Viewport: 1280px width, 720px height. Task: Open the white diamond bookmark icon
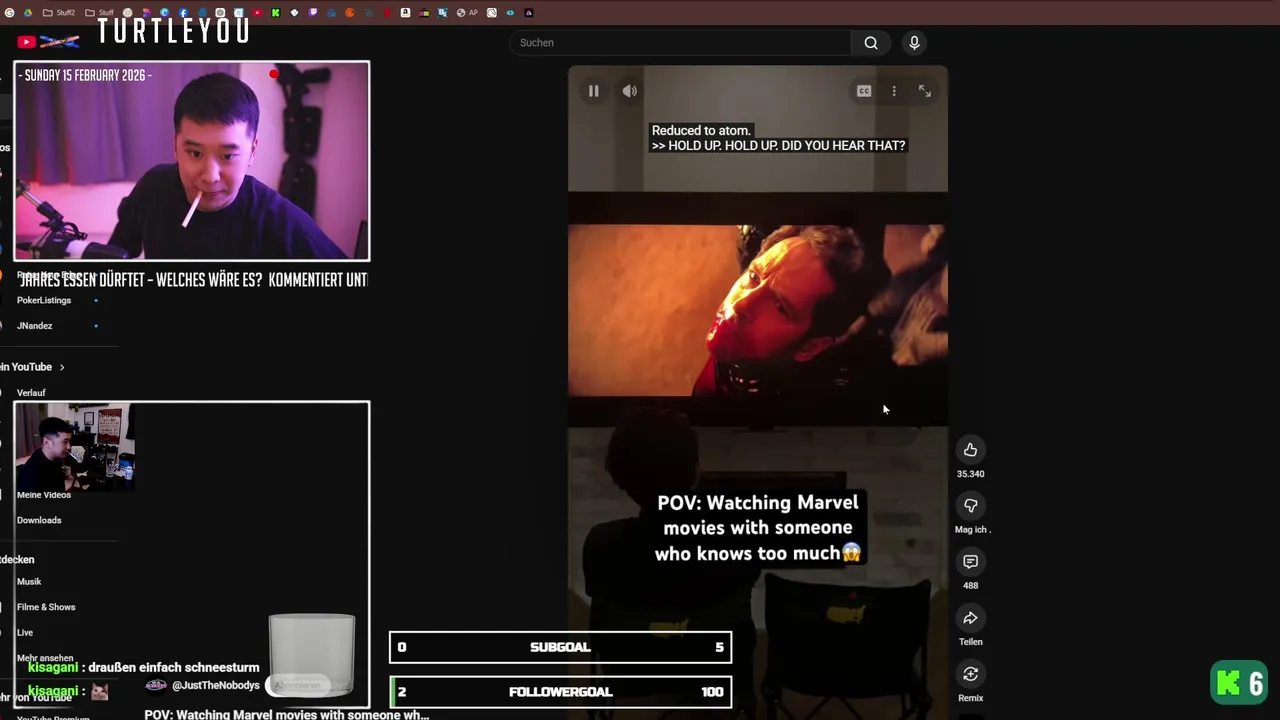click(294, 13)
